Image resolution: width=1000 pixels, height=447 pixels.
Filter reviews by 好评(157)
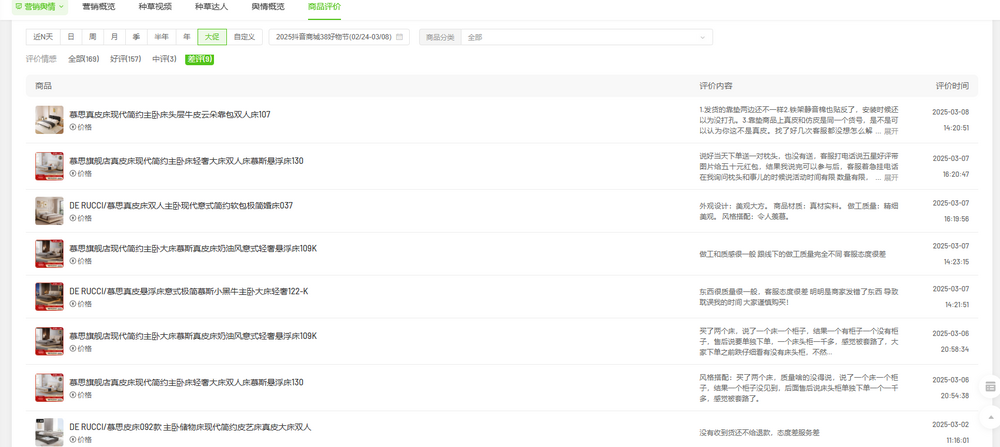(x=126, y=59)
